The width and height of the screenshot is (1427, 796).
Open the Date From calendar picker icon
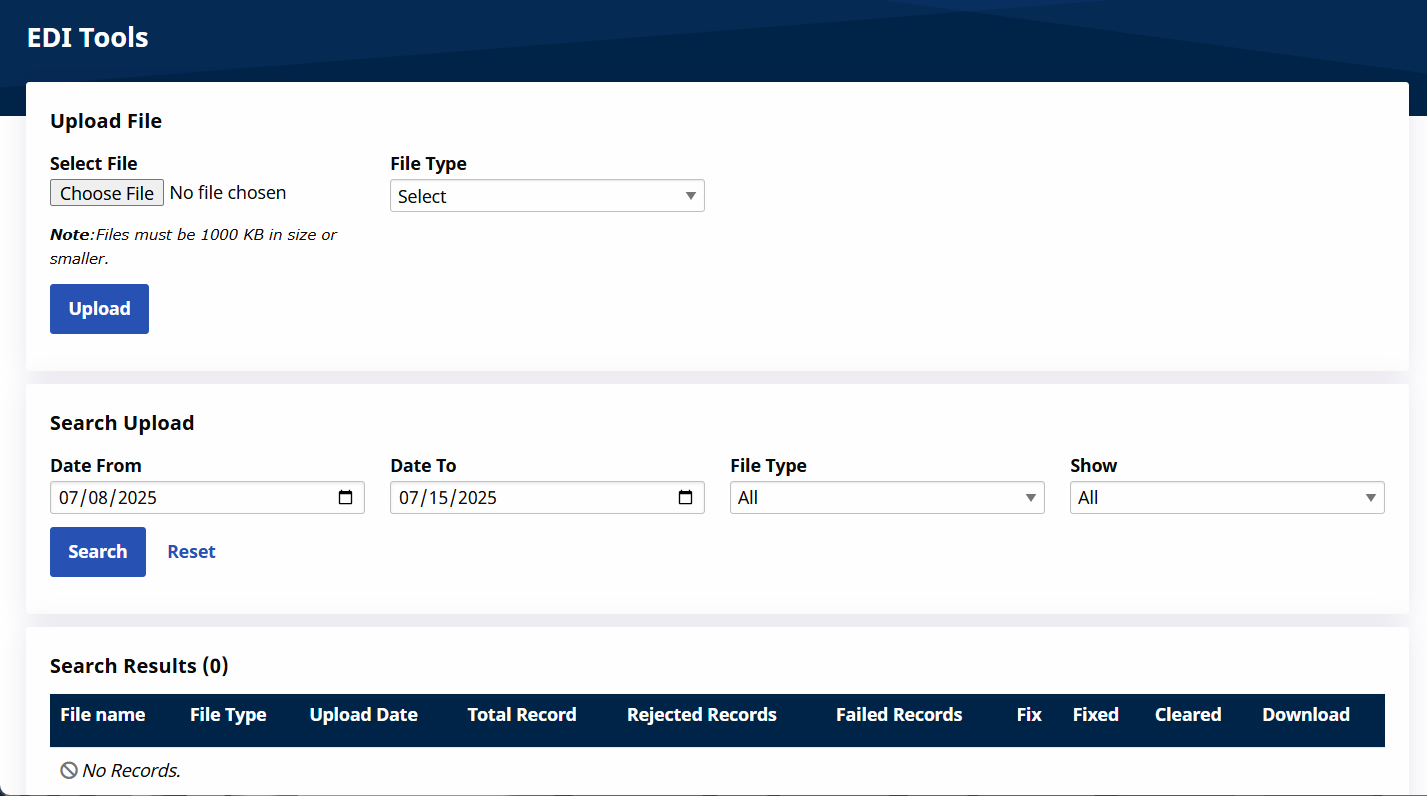tap(346, 498)
